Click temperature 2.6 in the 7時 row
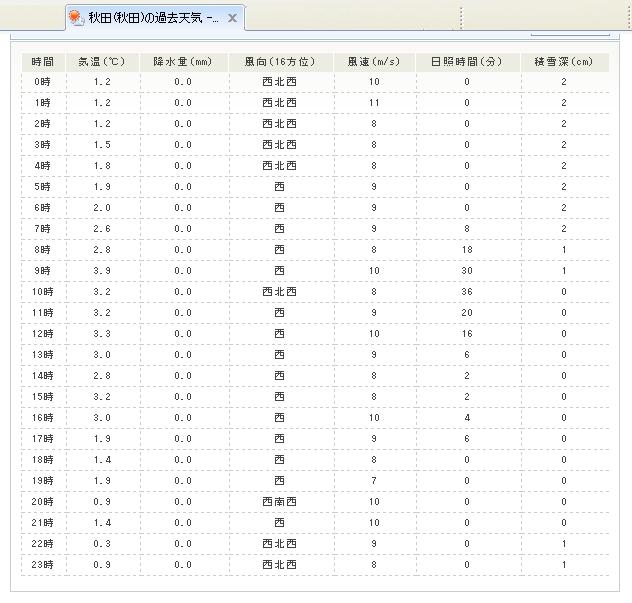Viewport: 632px width, 603px height. tap(102, 229)
